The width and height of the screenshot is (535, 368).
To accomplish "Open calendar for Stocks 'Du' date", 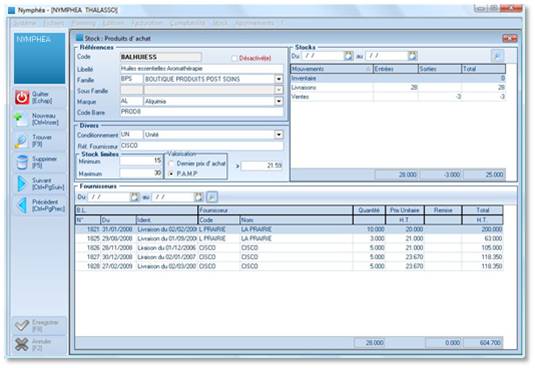I will click(x=348, y=56).
